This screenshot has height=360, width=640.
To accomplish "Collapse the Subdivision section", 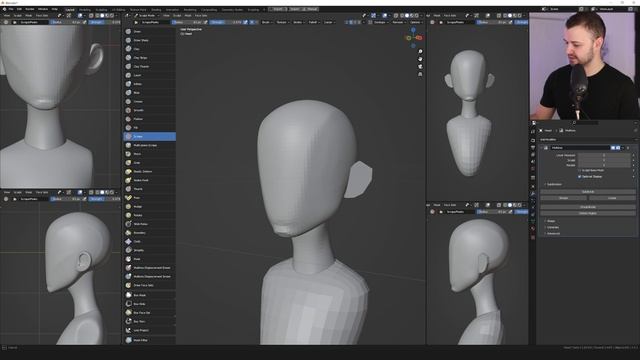I will tap(553, 184).
